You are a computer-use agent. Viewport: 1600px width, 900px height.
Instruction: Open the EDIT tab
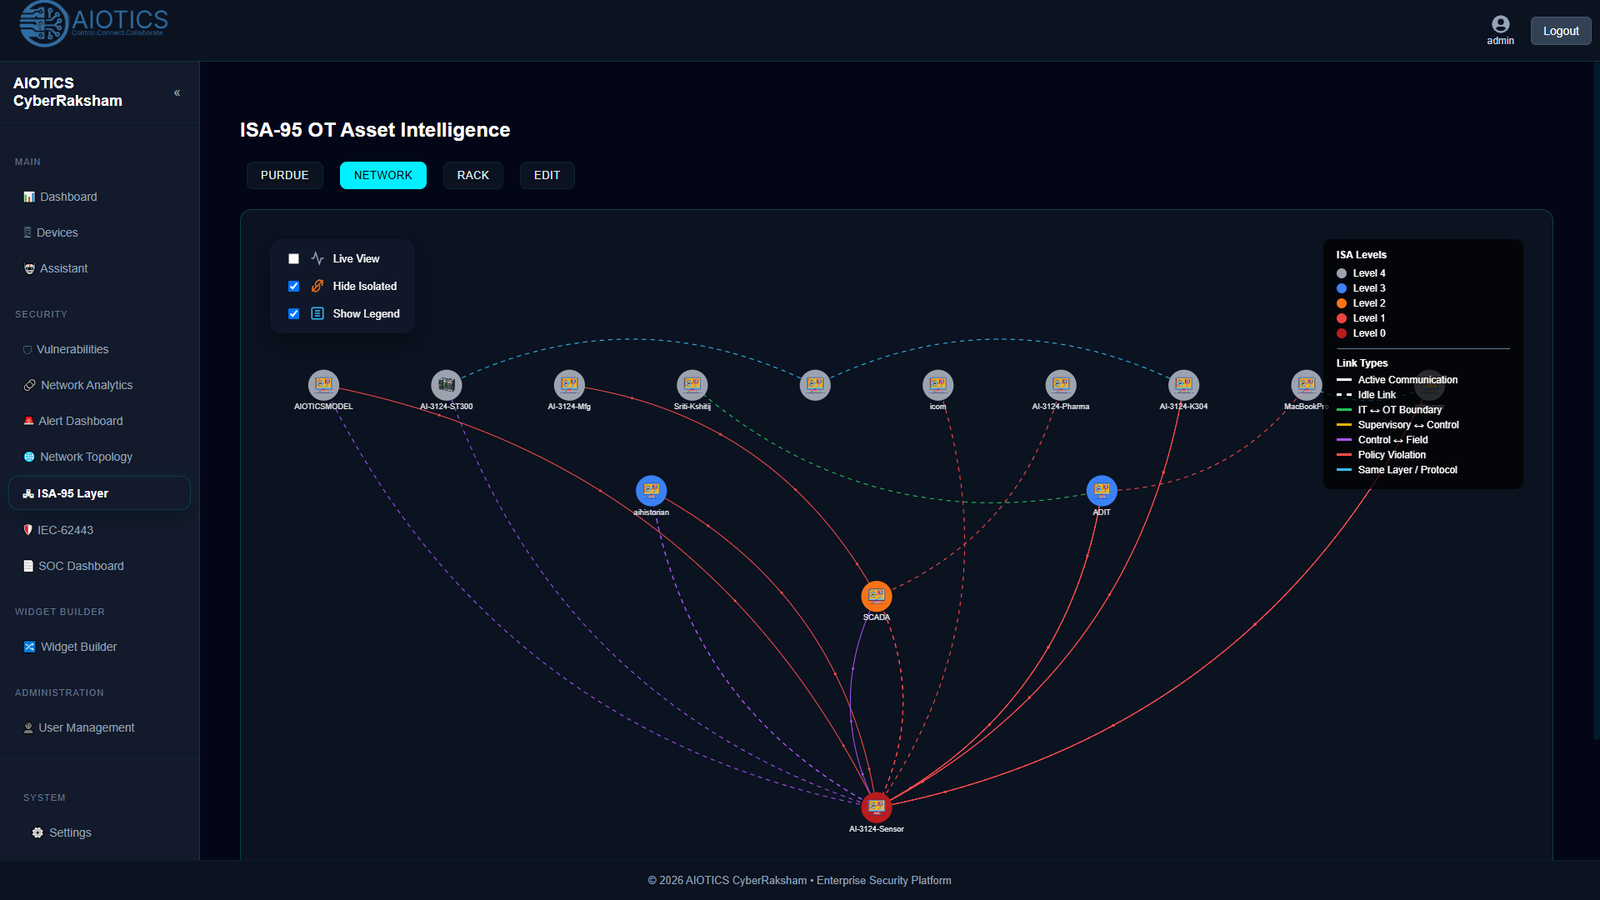tap(547, 175)
